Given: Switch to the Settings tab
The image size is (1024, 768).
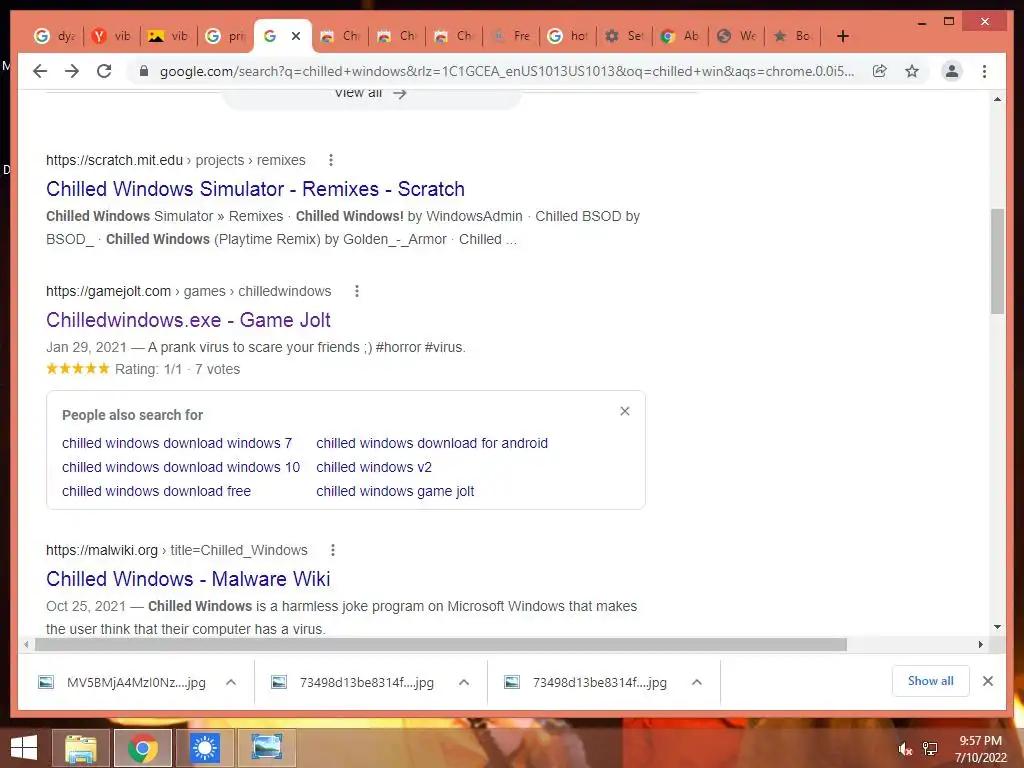Looking at the screenshot, I should (x=625, y=36).
